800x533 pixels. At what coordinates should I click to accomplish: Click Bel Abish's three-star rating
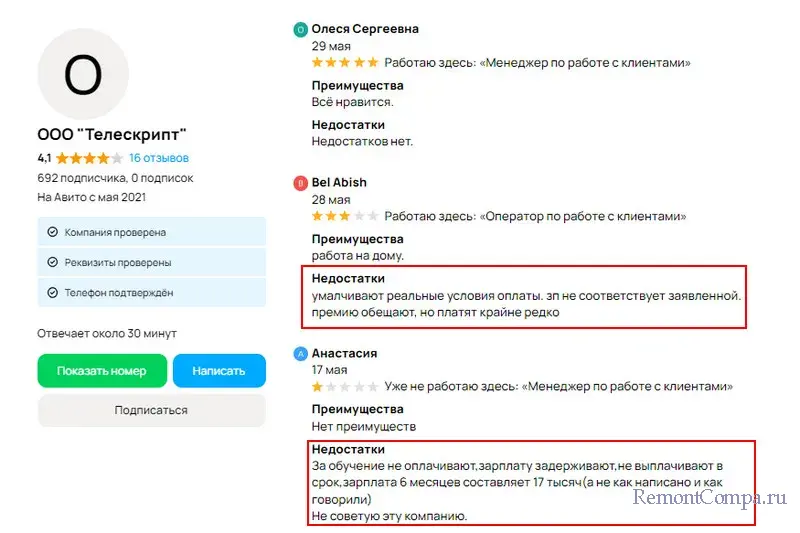coord(345,216)
